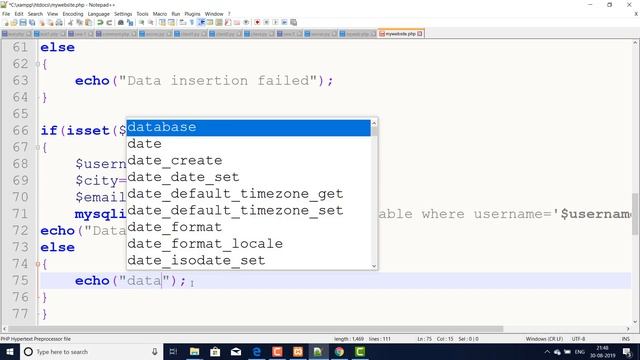
Task: Open Microsoft Edge from the taskbar
Action: click(x=256, y=352)
